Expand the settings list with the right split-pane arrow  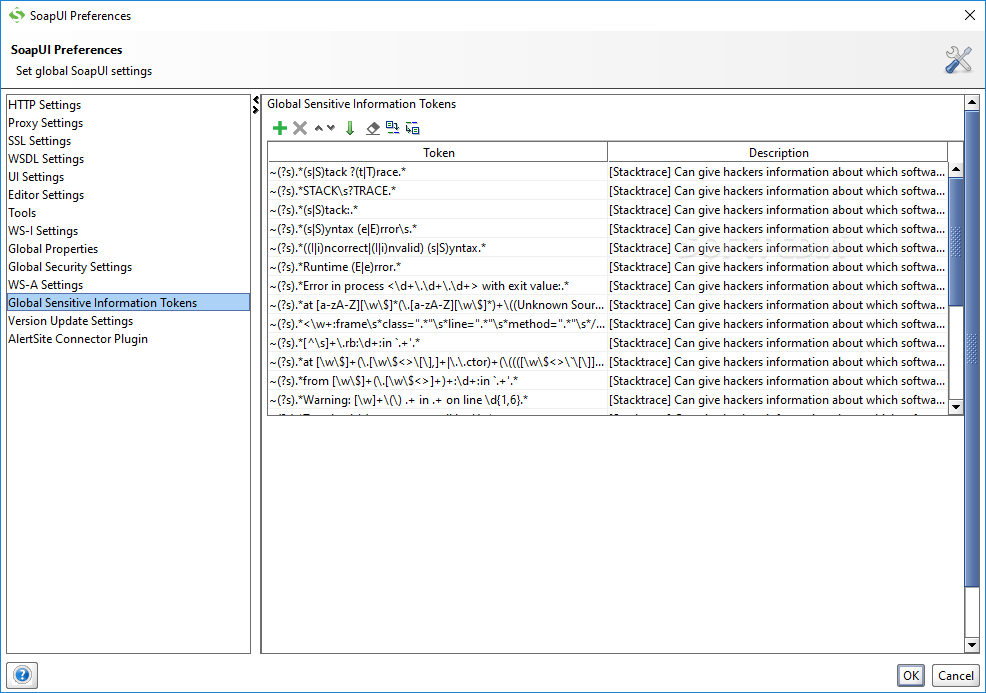point(255,109)
